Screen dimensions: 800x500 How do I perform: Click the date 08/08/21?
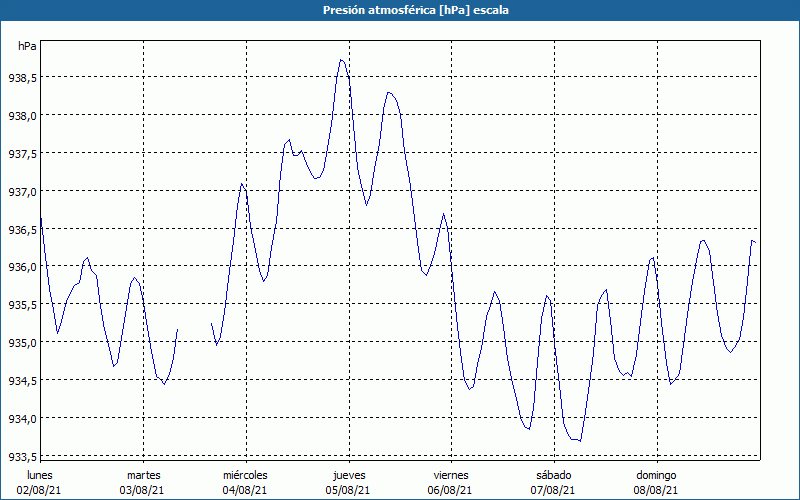656,490
